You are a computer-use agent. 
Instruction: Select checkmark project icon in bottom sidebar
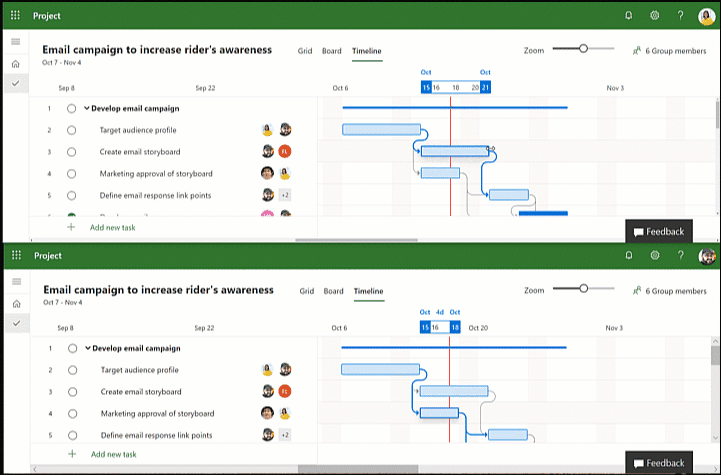[17, 323]
